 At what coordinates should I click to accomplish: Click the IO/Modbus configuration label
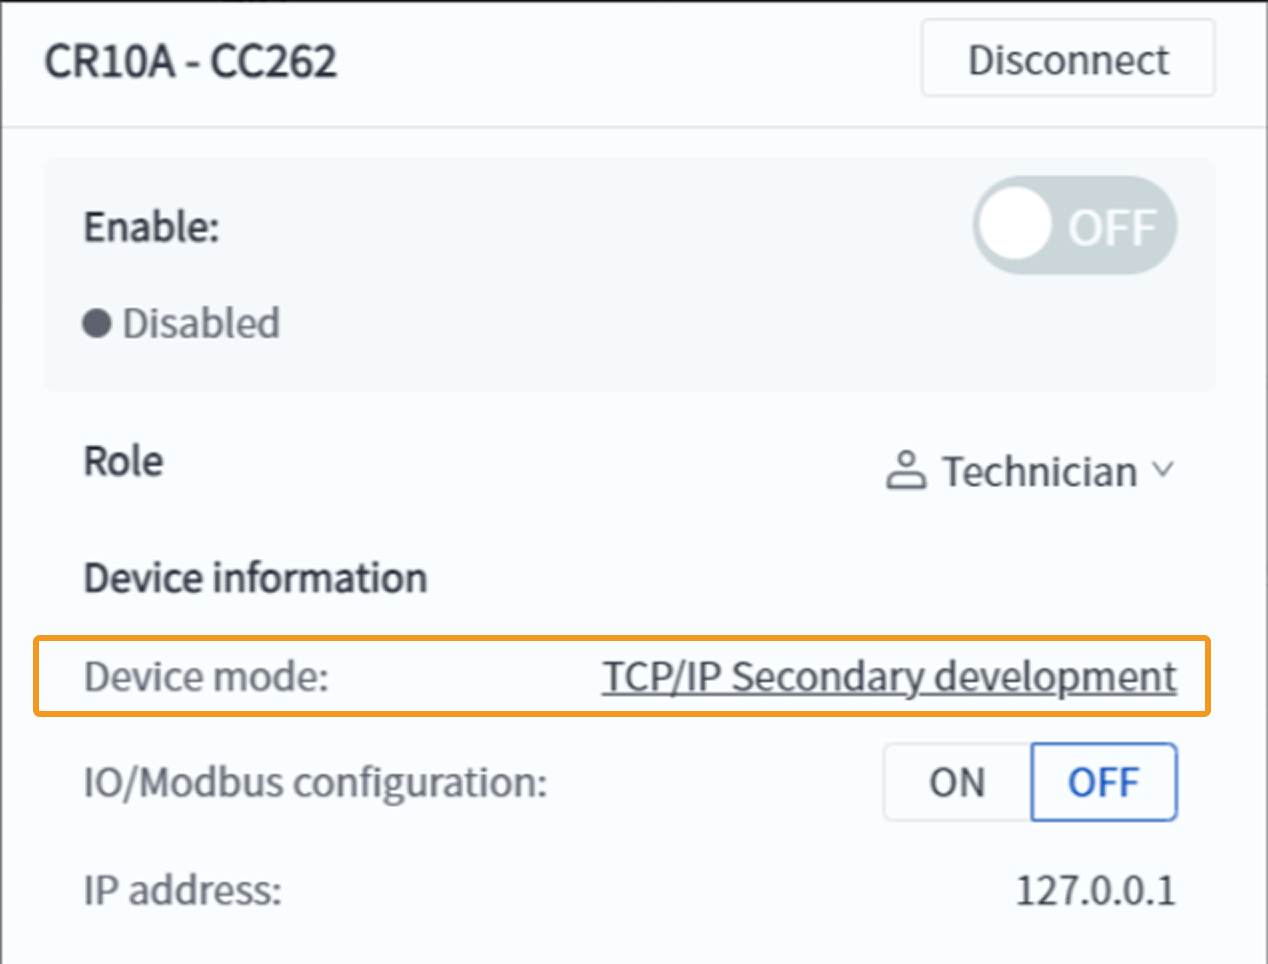click(x=315, y=782)
